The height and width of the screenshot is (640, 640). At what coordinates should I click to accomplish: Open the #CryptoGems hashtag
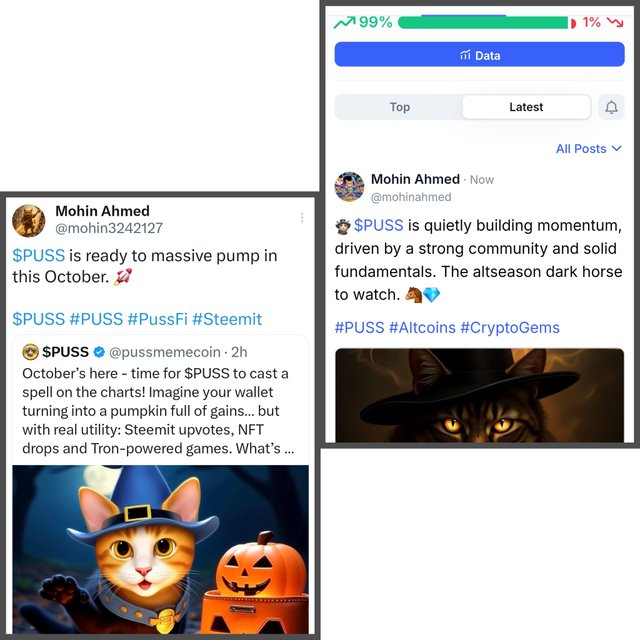tap(510, 328)
